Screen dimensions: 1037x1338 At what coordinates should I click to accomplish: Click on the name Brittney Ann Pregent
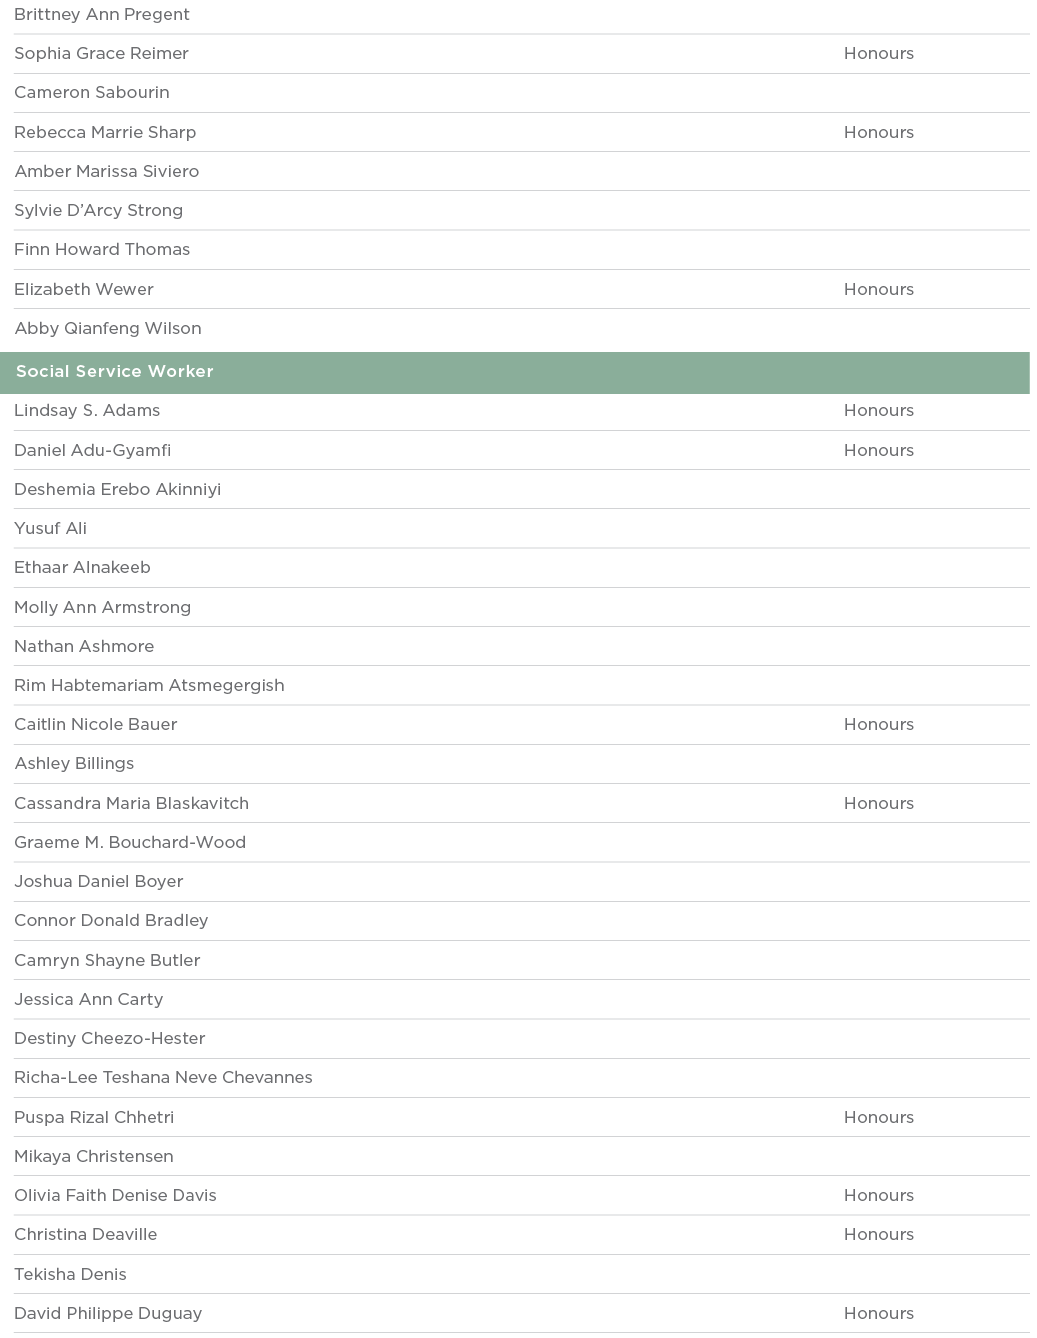(102, 15)
